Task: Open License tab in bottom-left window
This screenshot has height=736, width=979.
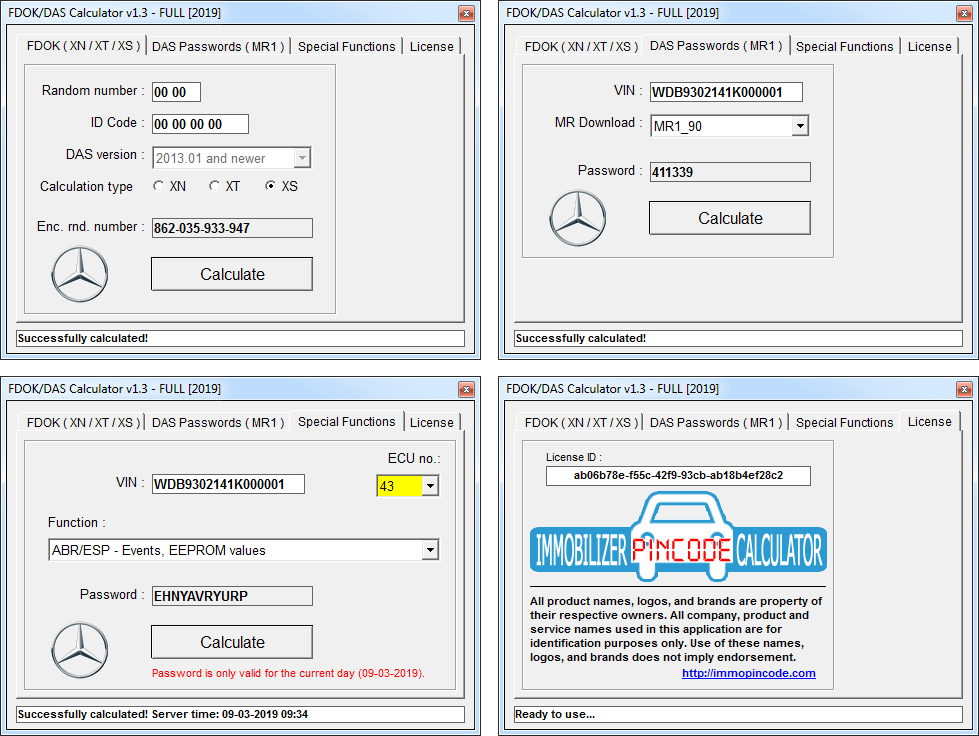Action: [431, 423]
